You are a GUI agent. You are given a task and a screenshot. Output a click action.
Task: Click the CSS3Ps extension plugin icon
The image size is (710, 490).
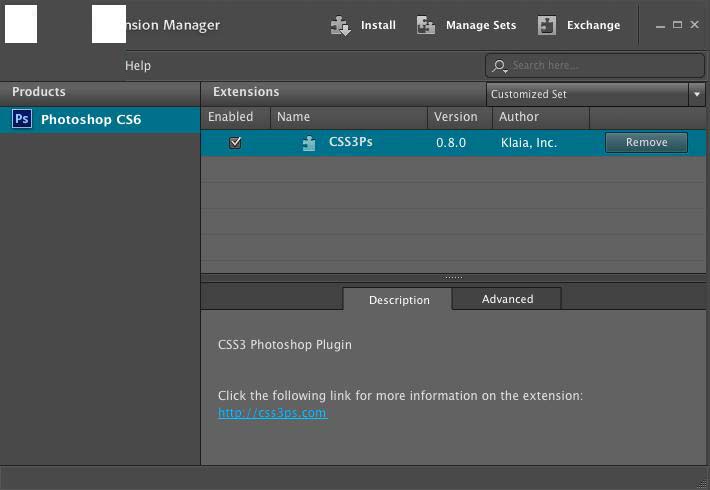309,143
